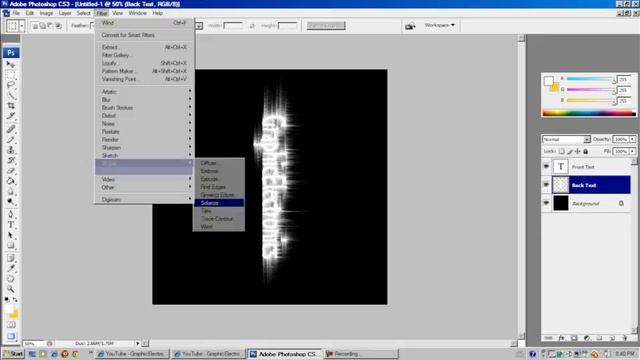The height and width of the screenshot is (360, 640).
Task: Select the Path Selection tool
Action: [x=11, y=235]
